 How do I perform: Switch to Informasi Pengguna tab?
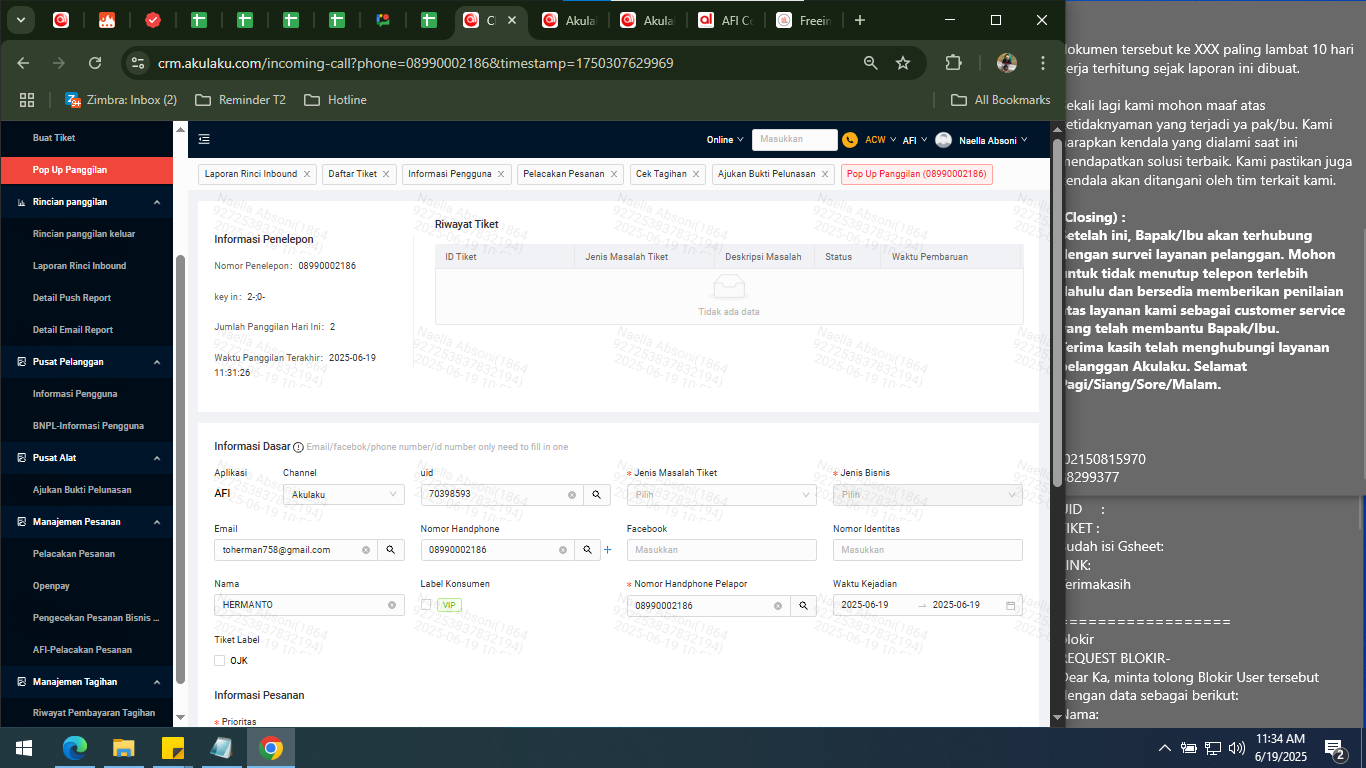pyautogui.click(x=450, y=174)
